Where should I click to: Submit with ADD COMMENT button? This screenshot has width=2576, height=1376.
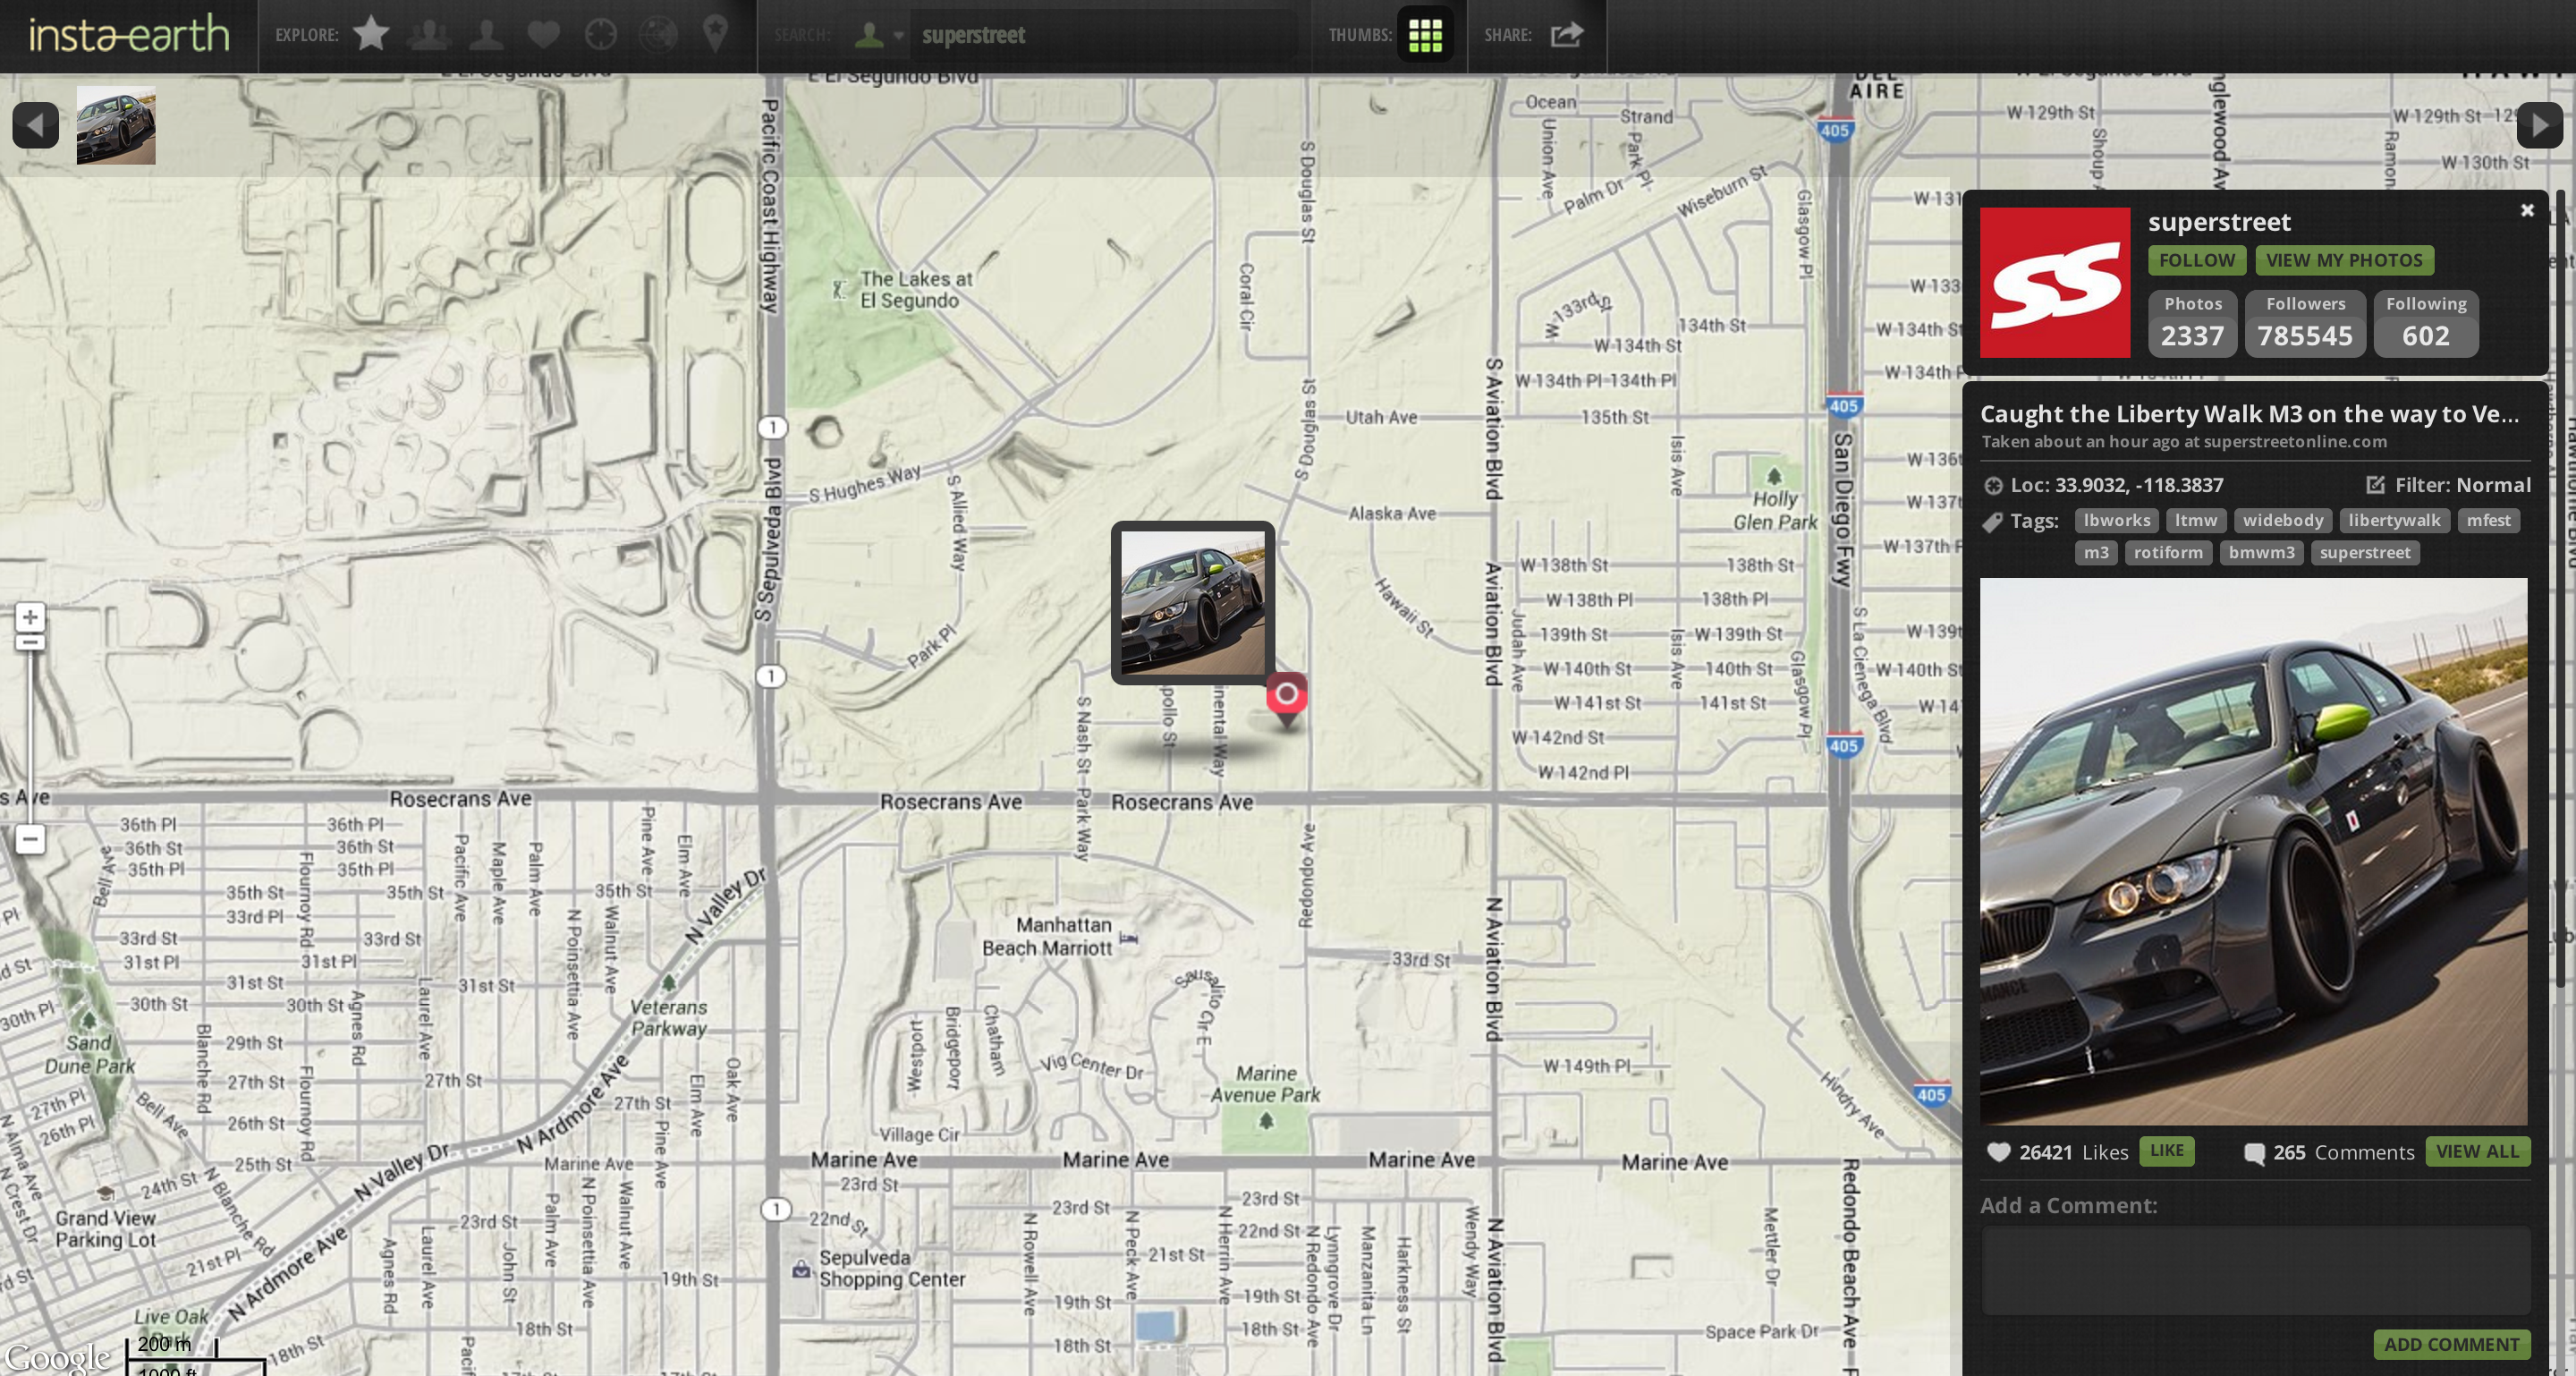[2451, 1344]
